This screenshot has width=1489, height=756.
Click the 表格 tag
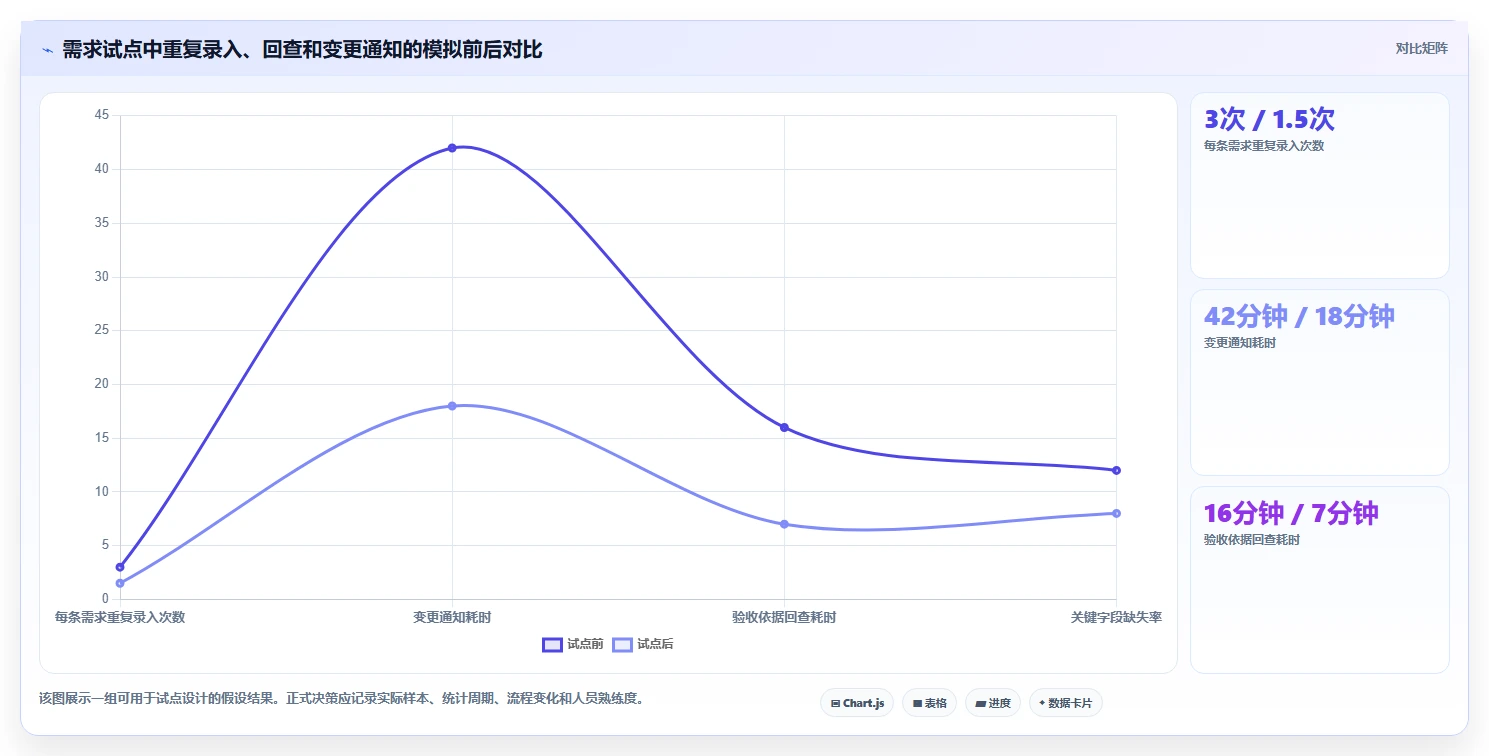click(x=929, y=703)
